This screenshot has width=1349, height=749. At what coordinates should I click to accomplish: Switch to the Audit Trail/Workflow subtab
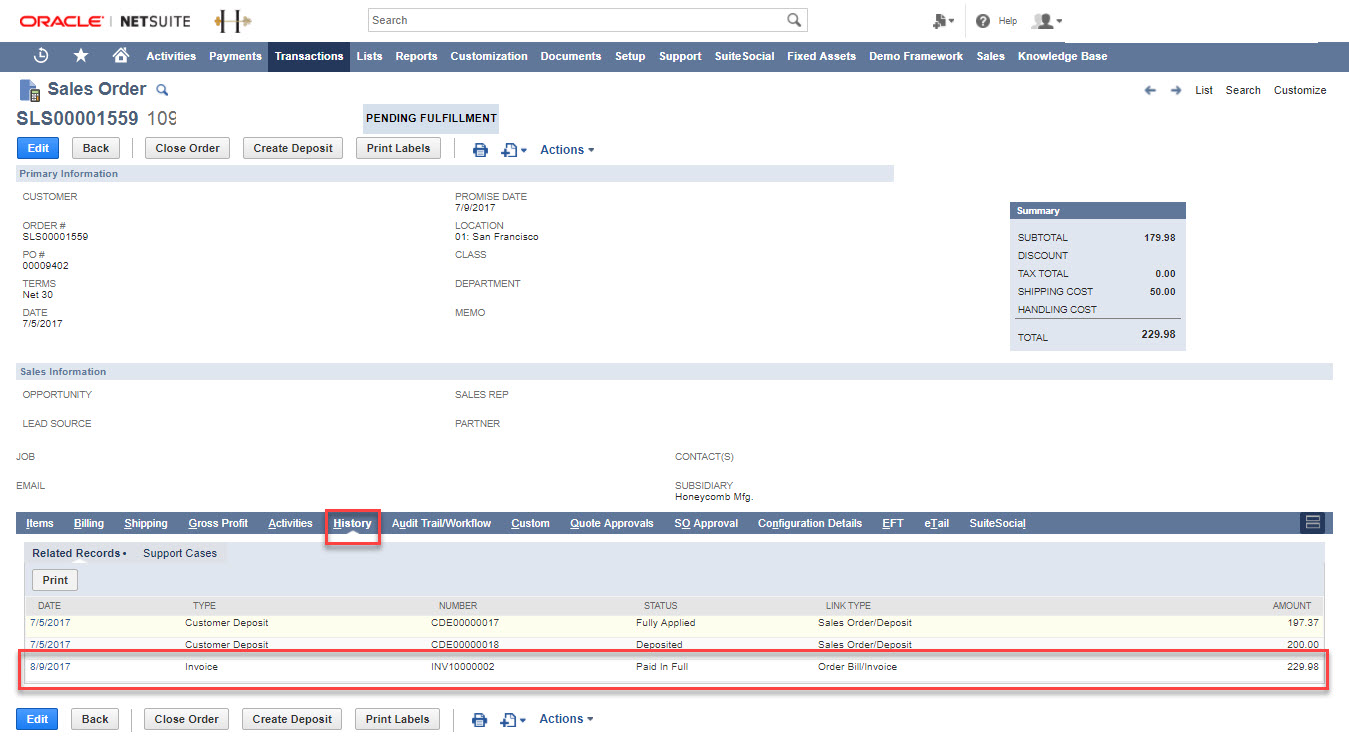point(441,523)
